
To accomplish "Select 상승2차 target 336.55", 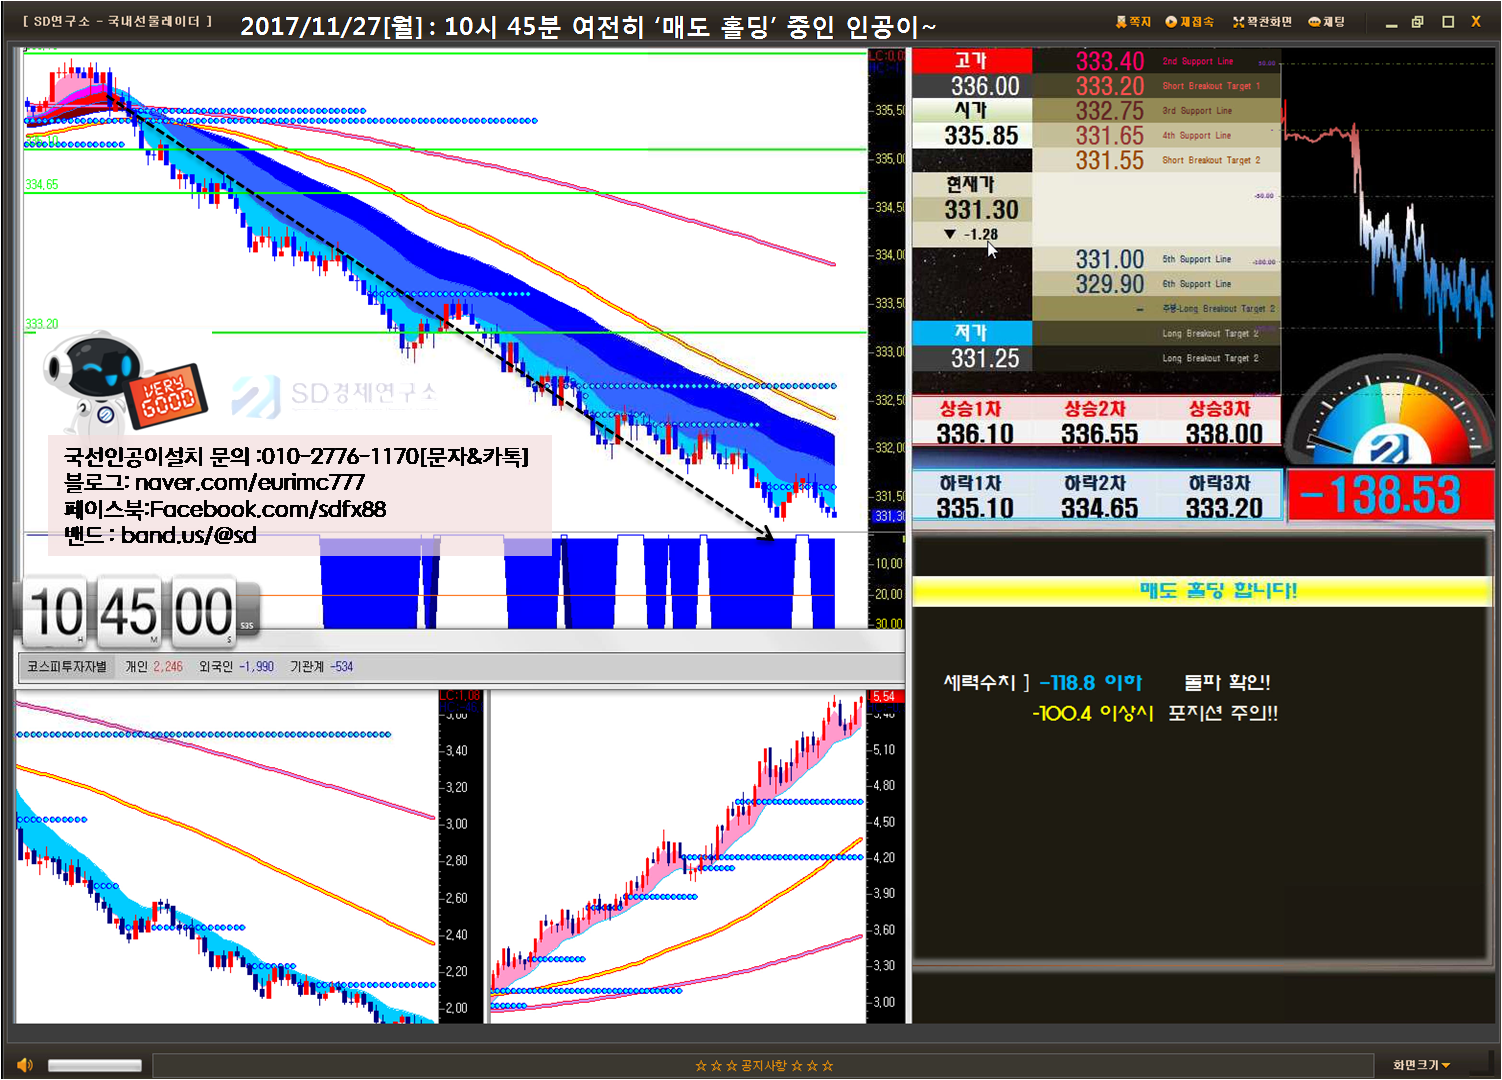I will (x=1098, y=422).
